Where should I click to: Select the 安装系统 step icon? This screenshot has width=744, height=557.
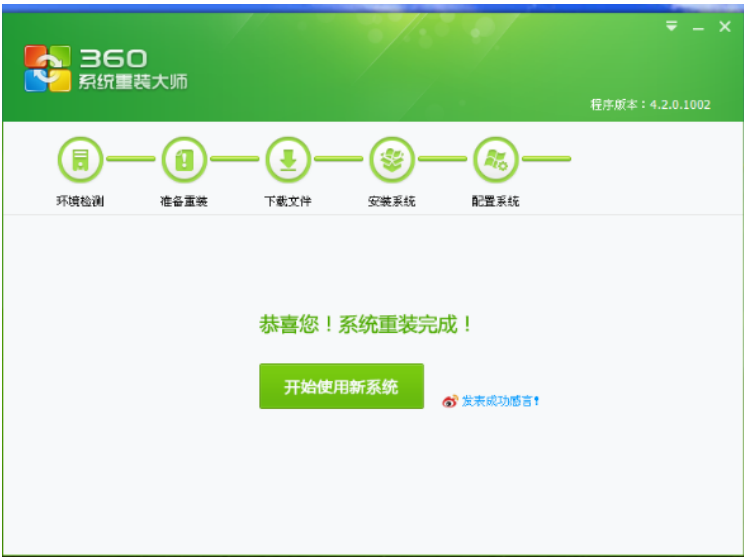coord(392,159)
